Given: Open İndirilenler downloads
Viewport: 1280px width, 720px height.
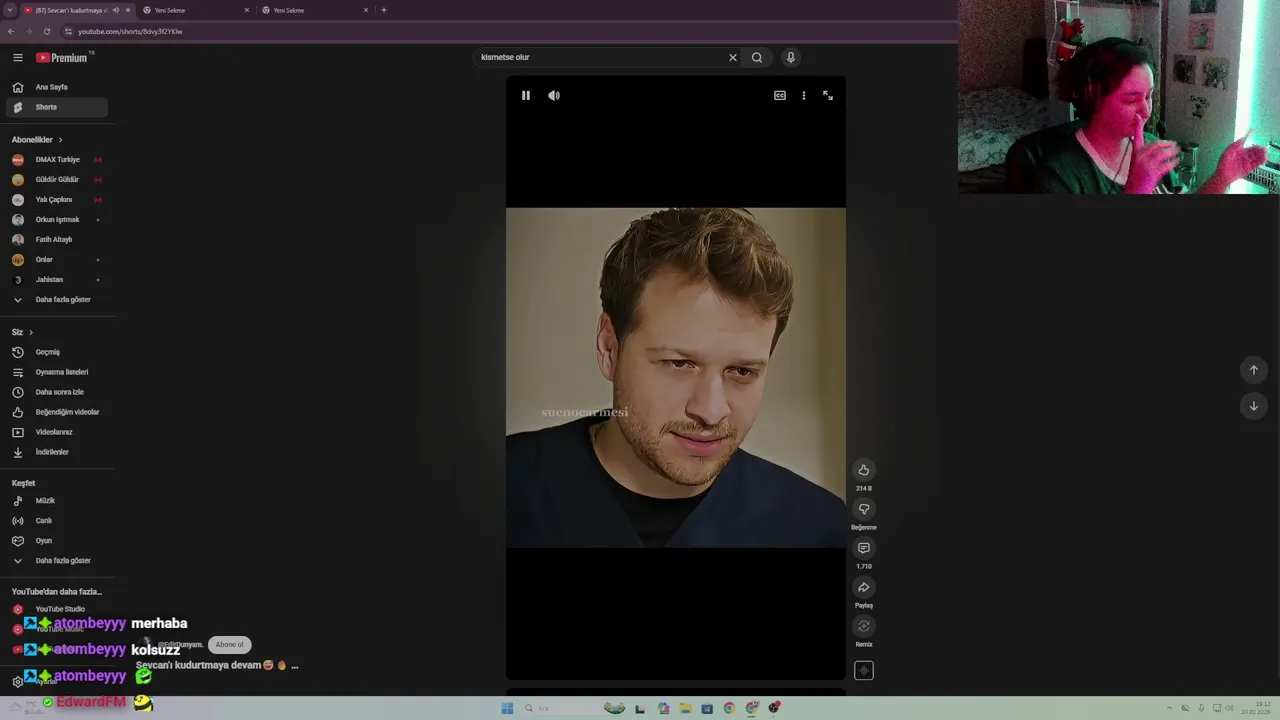Looking at the screenshot, I should point(57,452).
